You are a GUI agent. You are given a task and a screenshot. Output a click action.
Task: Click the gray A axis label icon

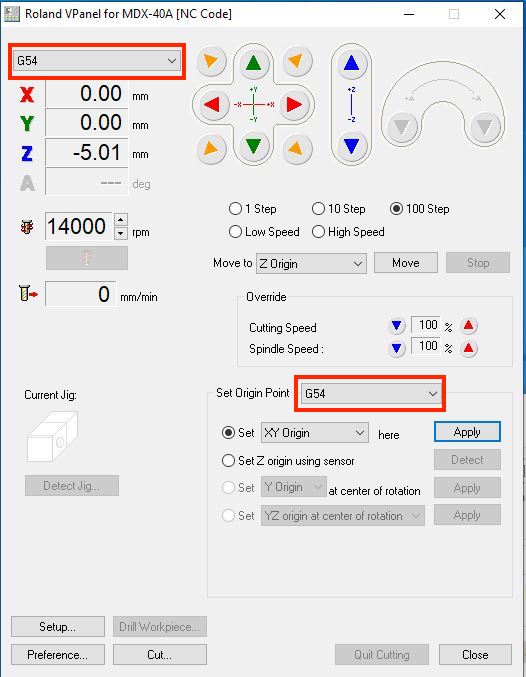click(x=27, y=183)
